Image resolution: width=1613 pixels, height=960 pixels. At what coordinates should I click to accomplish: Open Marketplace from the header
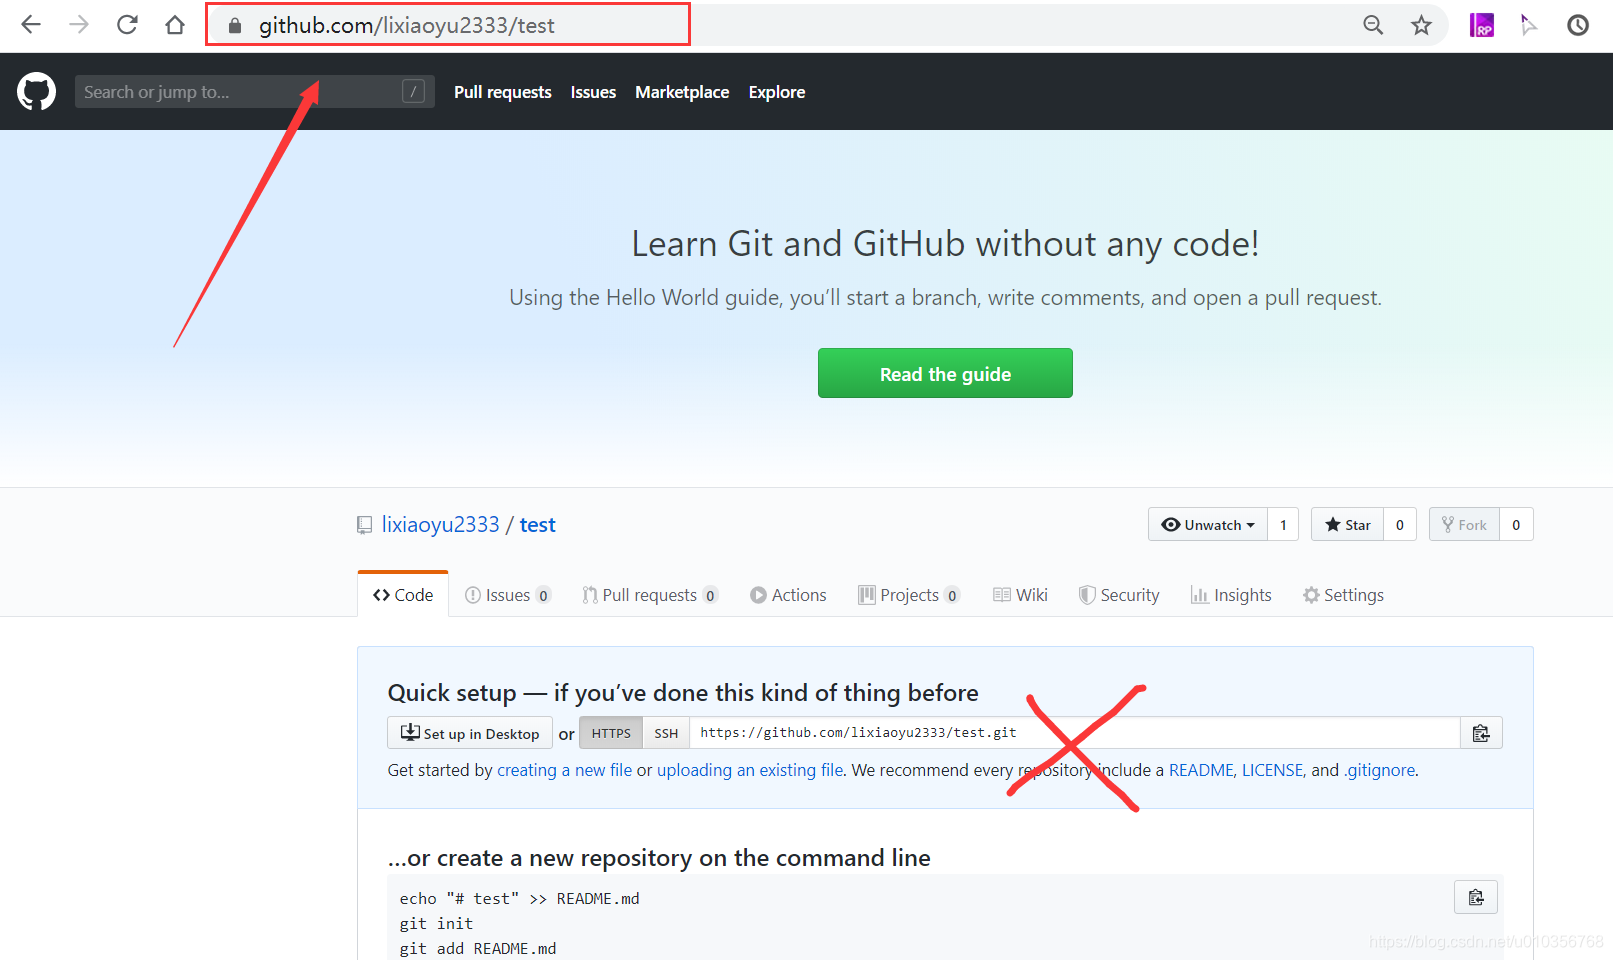point(682,92)
